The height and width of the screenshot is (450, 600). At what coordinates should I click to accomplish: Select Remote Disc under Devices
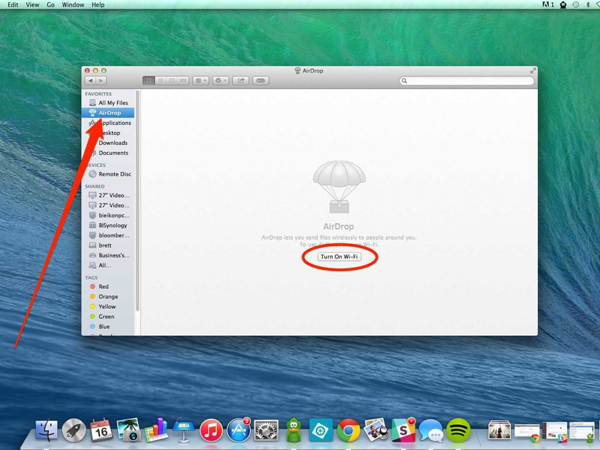pos(108,174)
